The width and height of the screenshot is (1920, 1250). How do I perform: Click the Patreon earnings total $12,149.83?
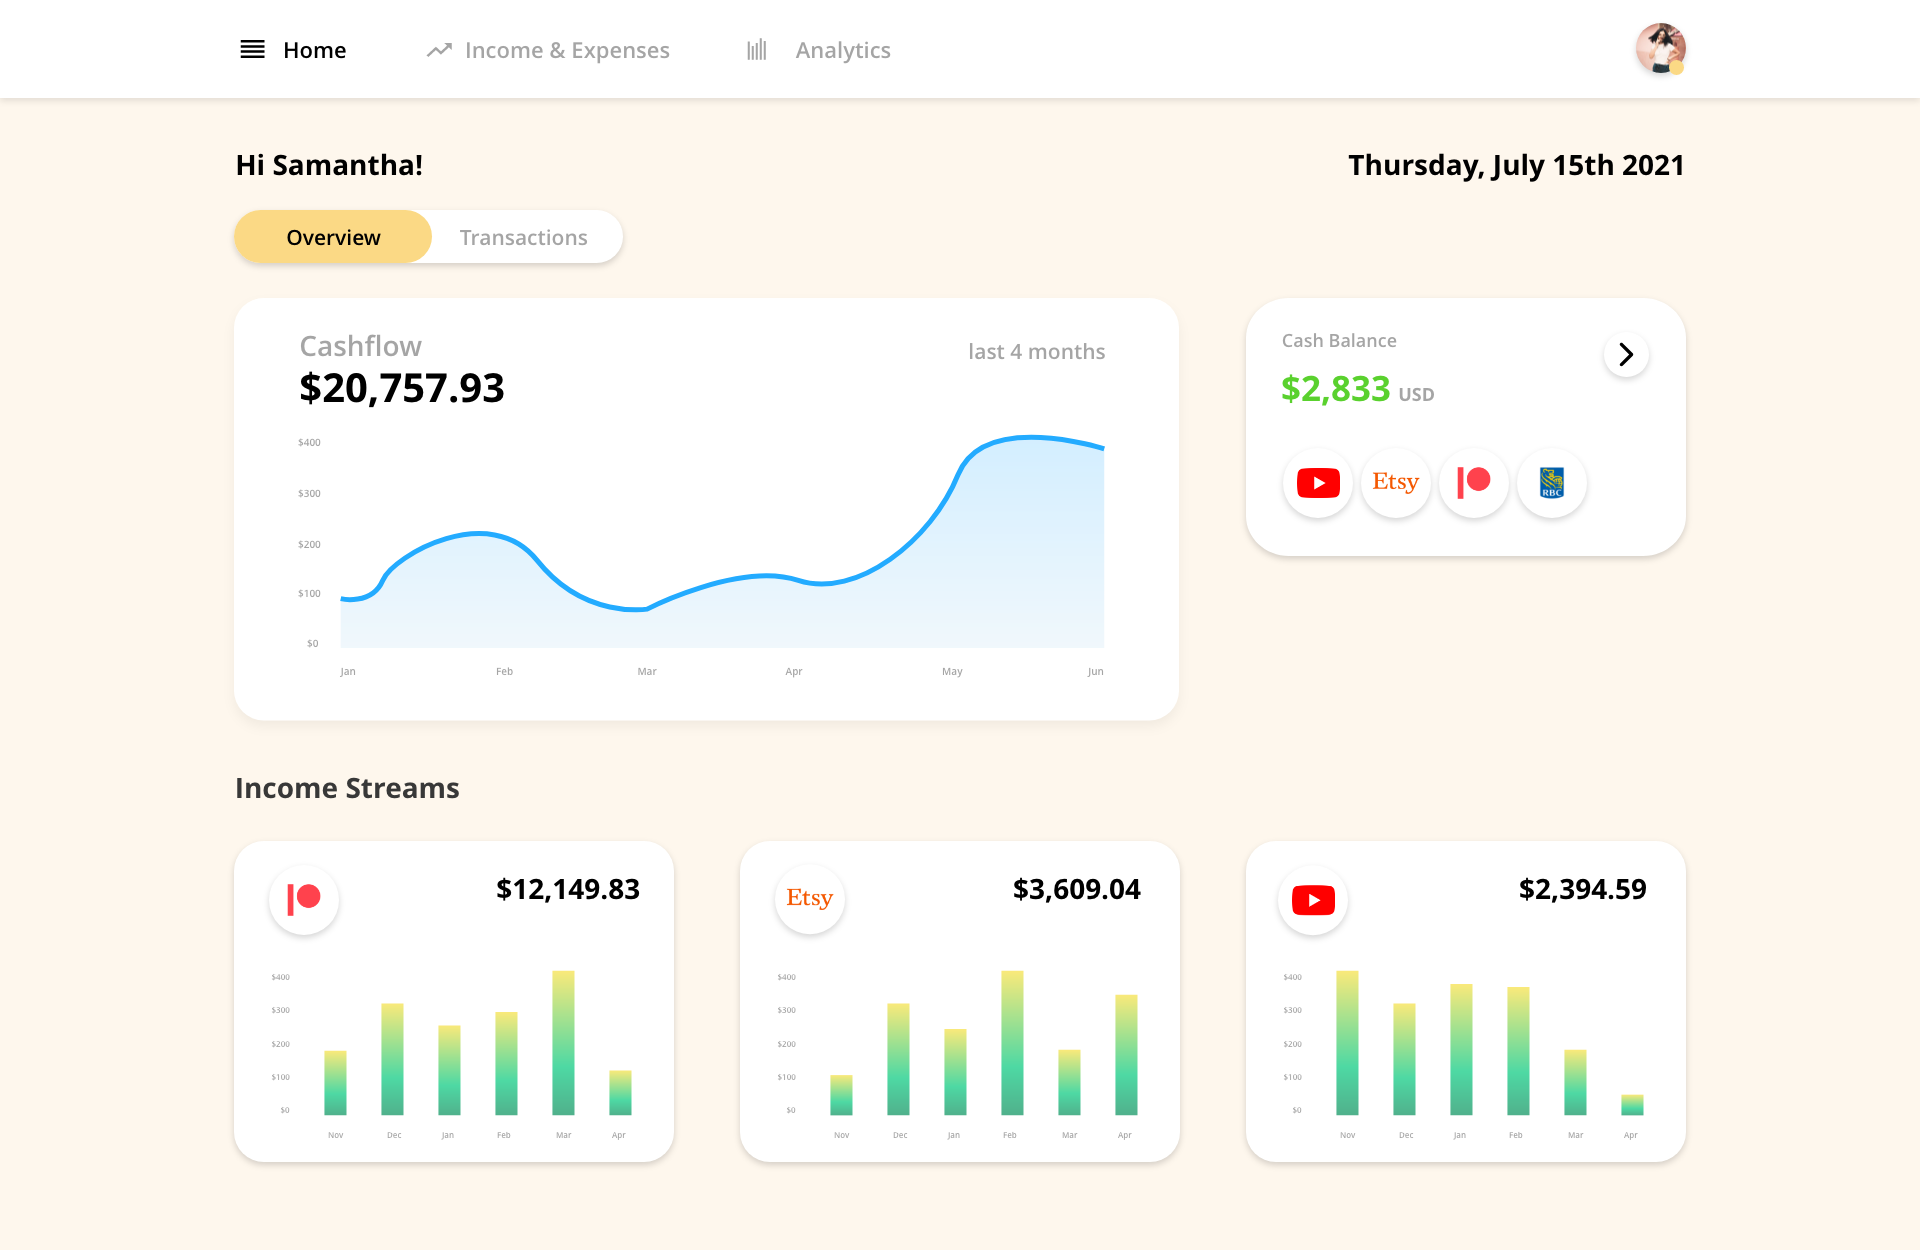(568, 889)
